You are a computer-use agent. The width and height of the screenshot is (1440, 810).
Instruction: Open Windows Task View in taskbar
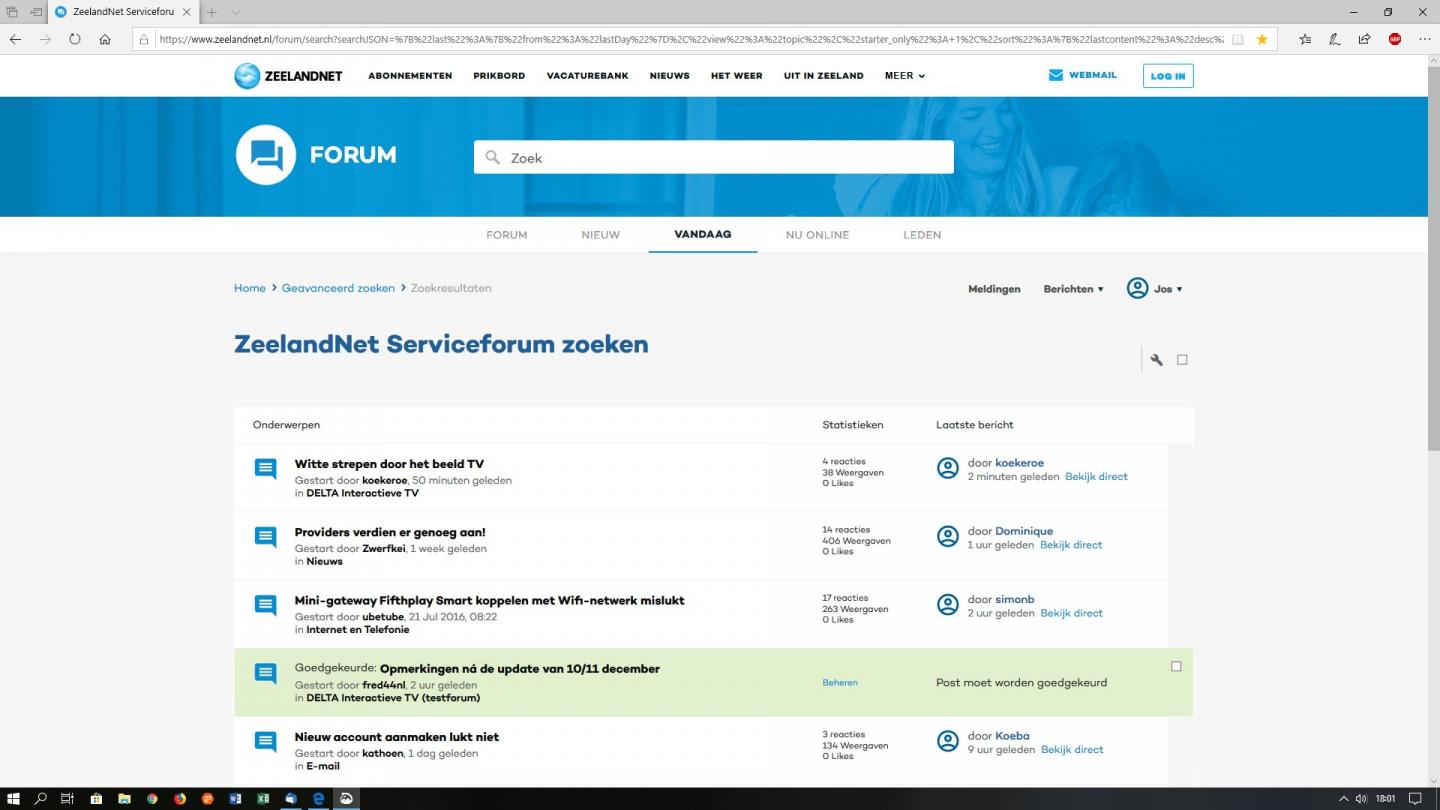(x=68, y=799)
